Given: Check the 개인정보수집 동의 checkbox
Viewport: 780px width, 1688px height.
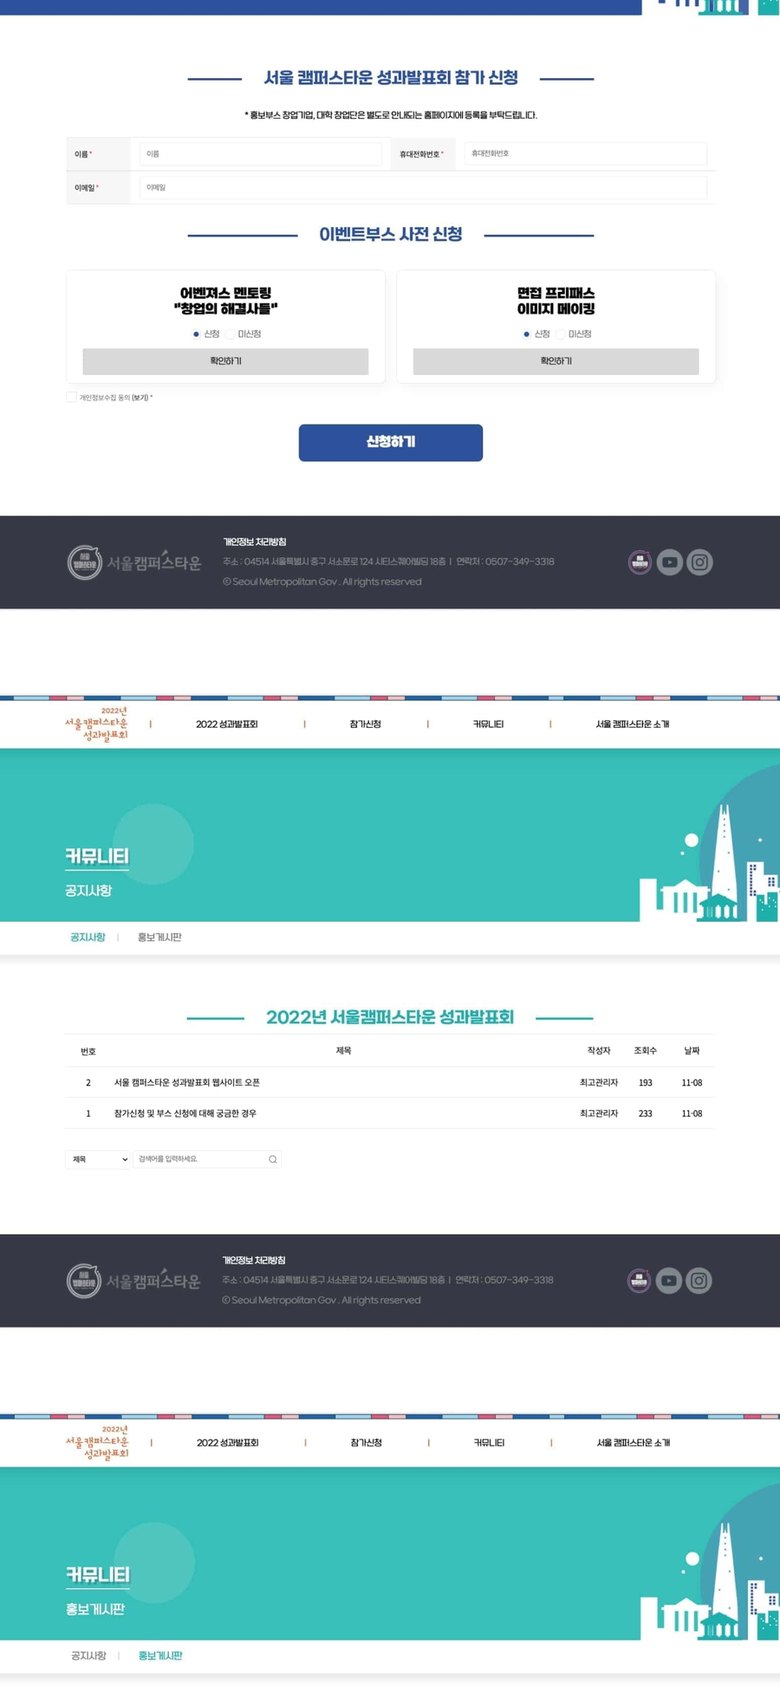Looking at the screenshot, I should pos(71,397).
